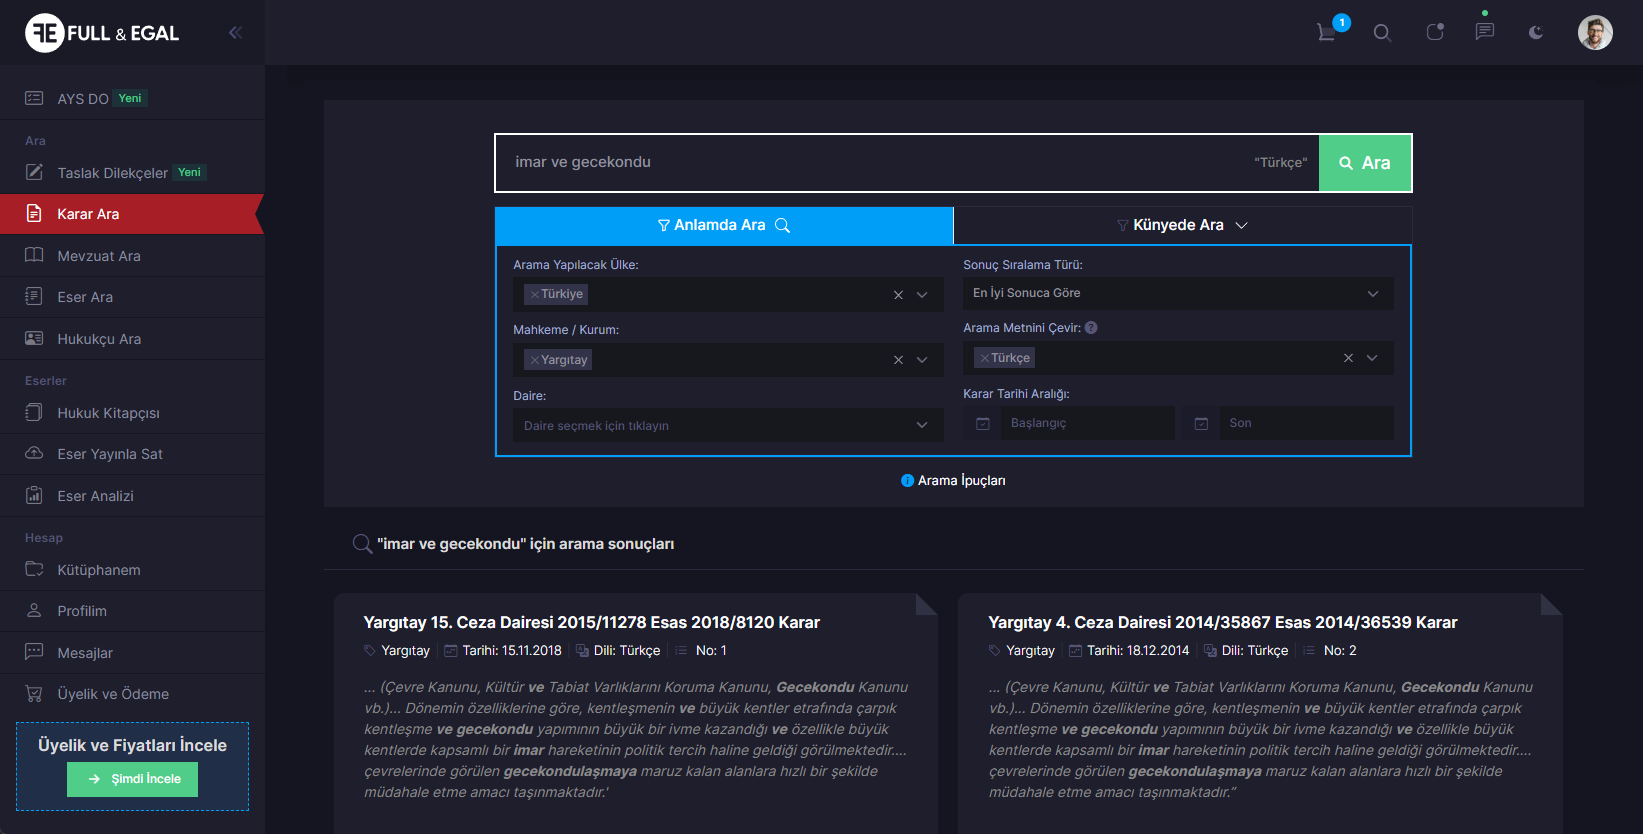Click the notification icon next to the cart
This screenshot has width=1643, height=834.
pyautogui.click(x=1435, y=32)
